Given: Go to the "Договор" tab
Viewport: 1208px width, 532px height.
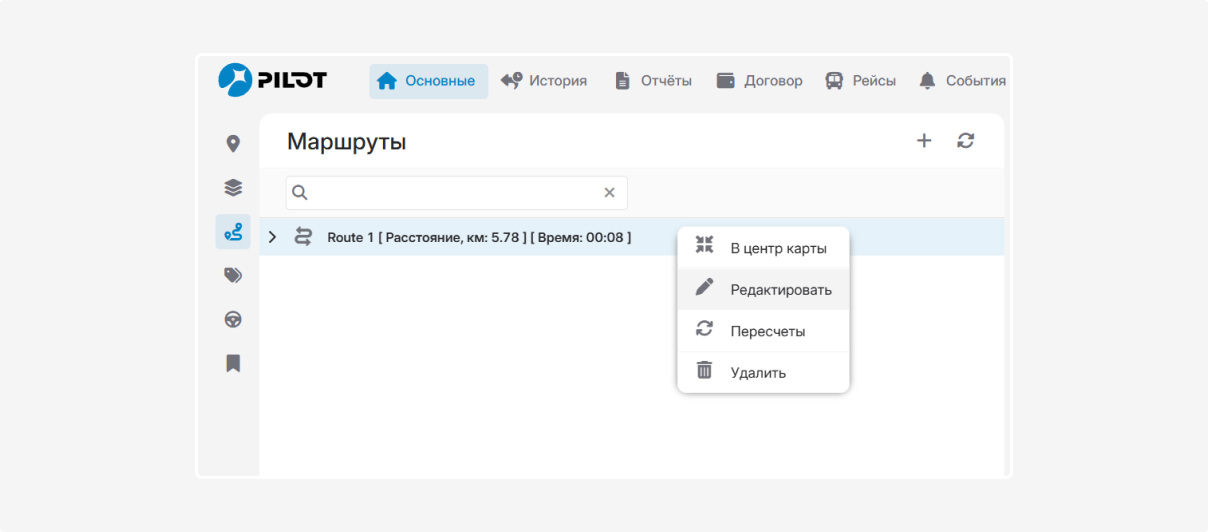Looking at the screenshot, I should coord(760,81).
